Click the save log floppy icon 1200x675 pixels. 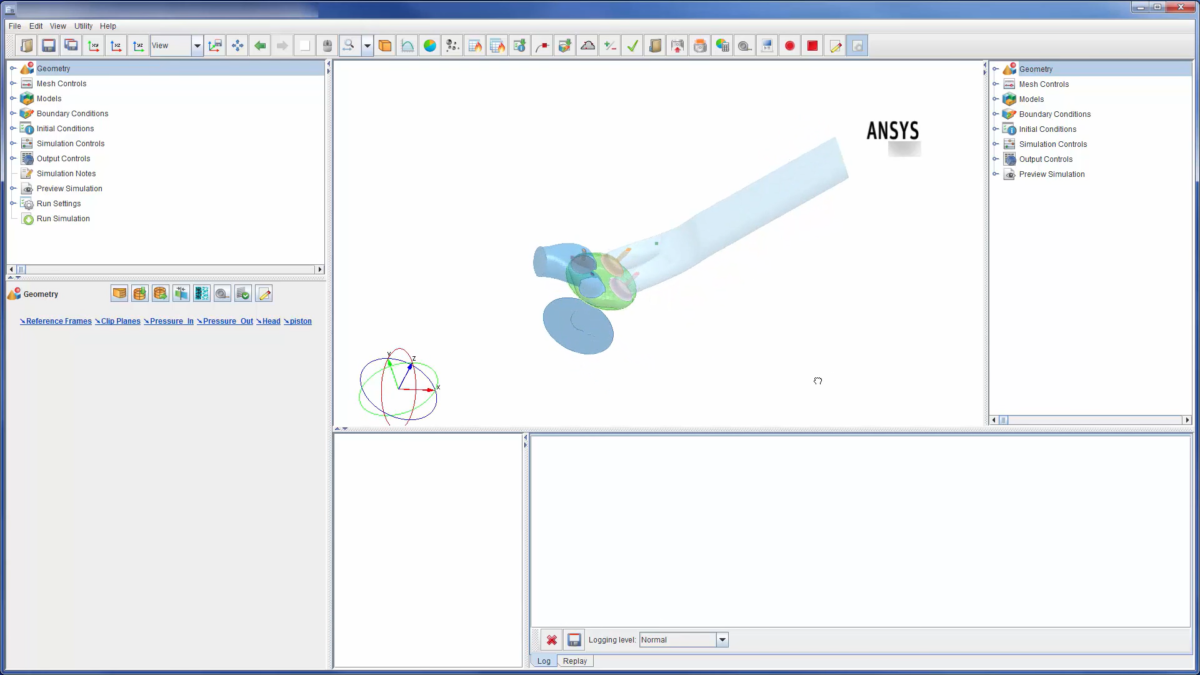pyautogui.click(x=574, y=639)
